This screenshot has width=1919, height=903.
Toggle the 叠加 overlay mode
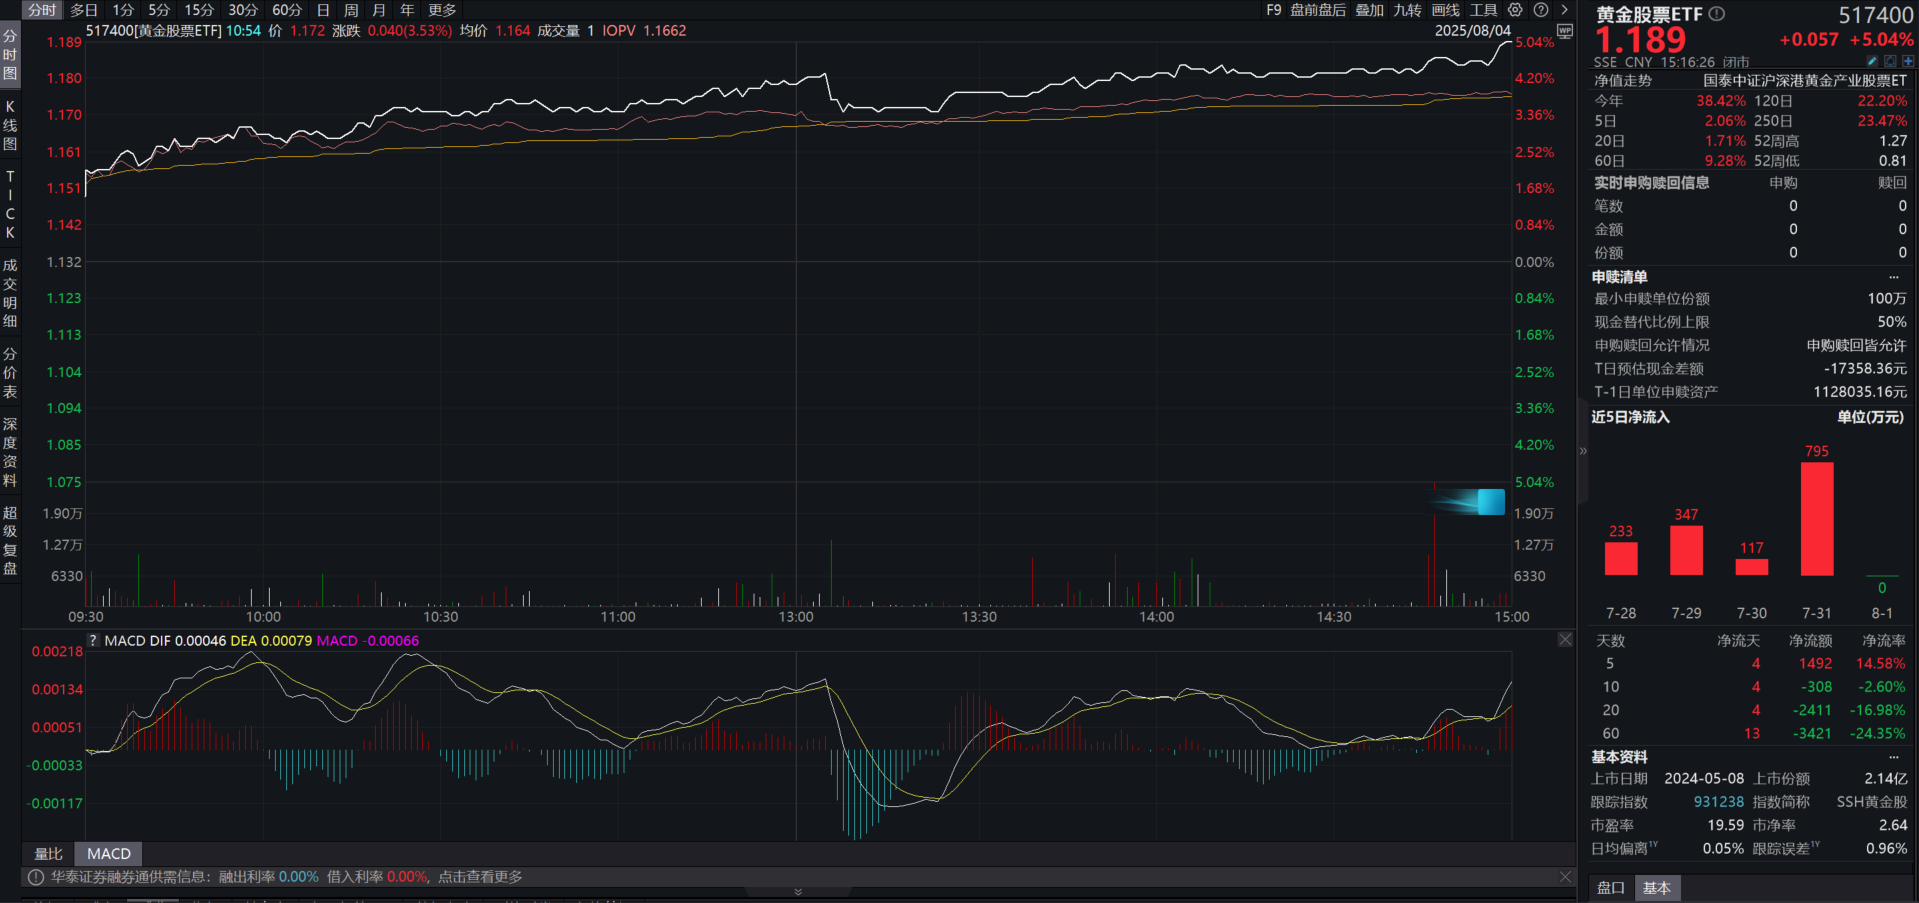click(1368, 9)
